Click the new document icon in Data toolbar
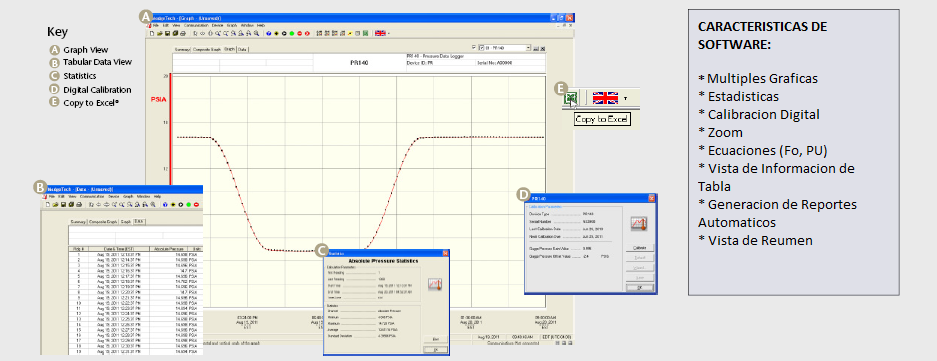 click(48, 204)
